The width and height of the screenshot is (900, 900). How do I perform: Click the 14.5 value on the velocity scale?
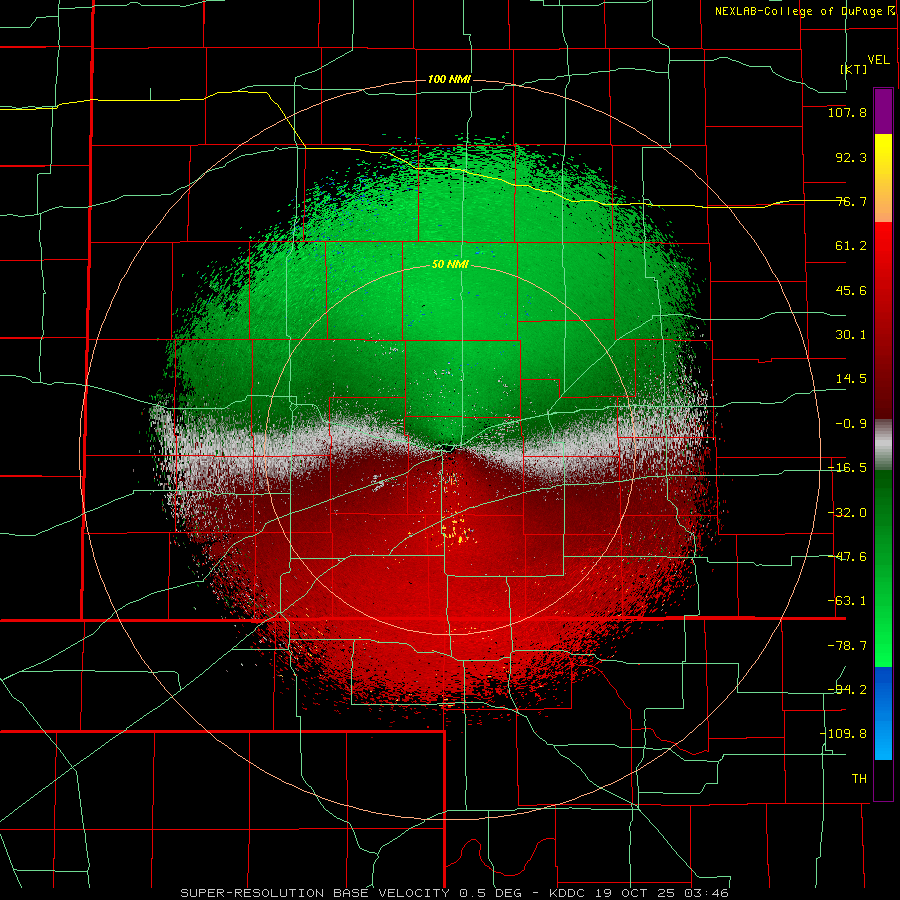(851, 379)
